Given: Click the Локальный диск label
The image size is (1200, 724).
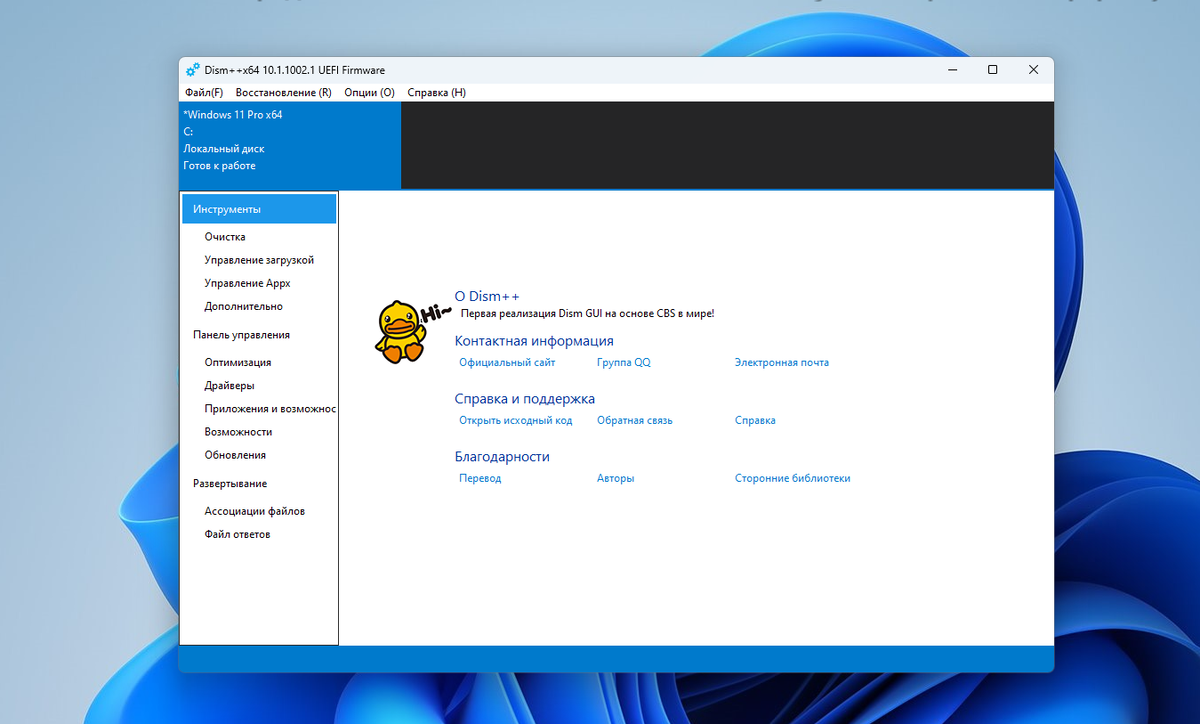Looking at the screenshot, I should pyautogui.click(x=224, y=149).
